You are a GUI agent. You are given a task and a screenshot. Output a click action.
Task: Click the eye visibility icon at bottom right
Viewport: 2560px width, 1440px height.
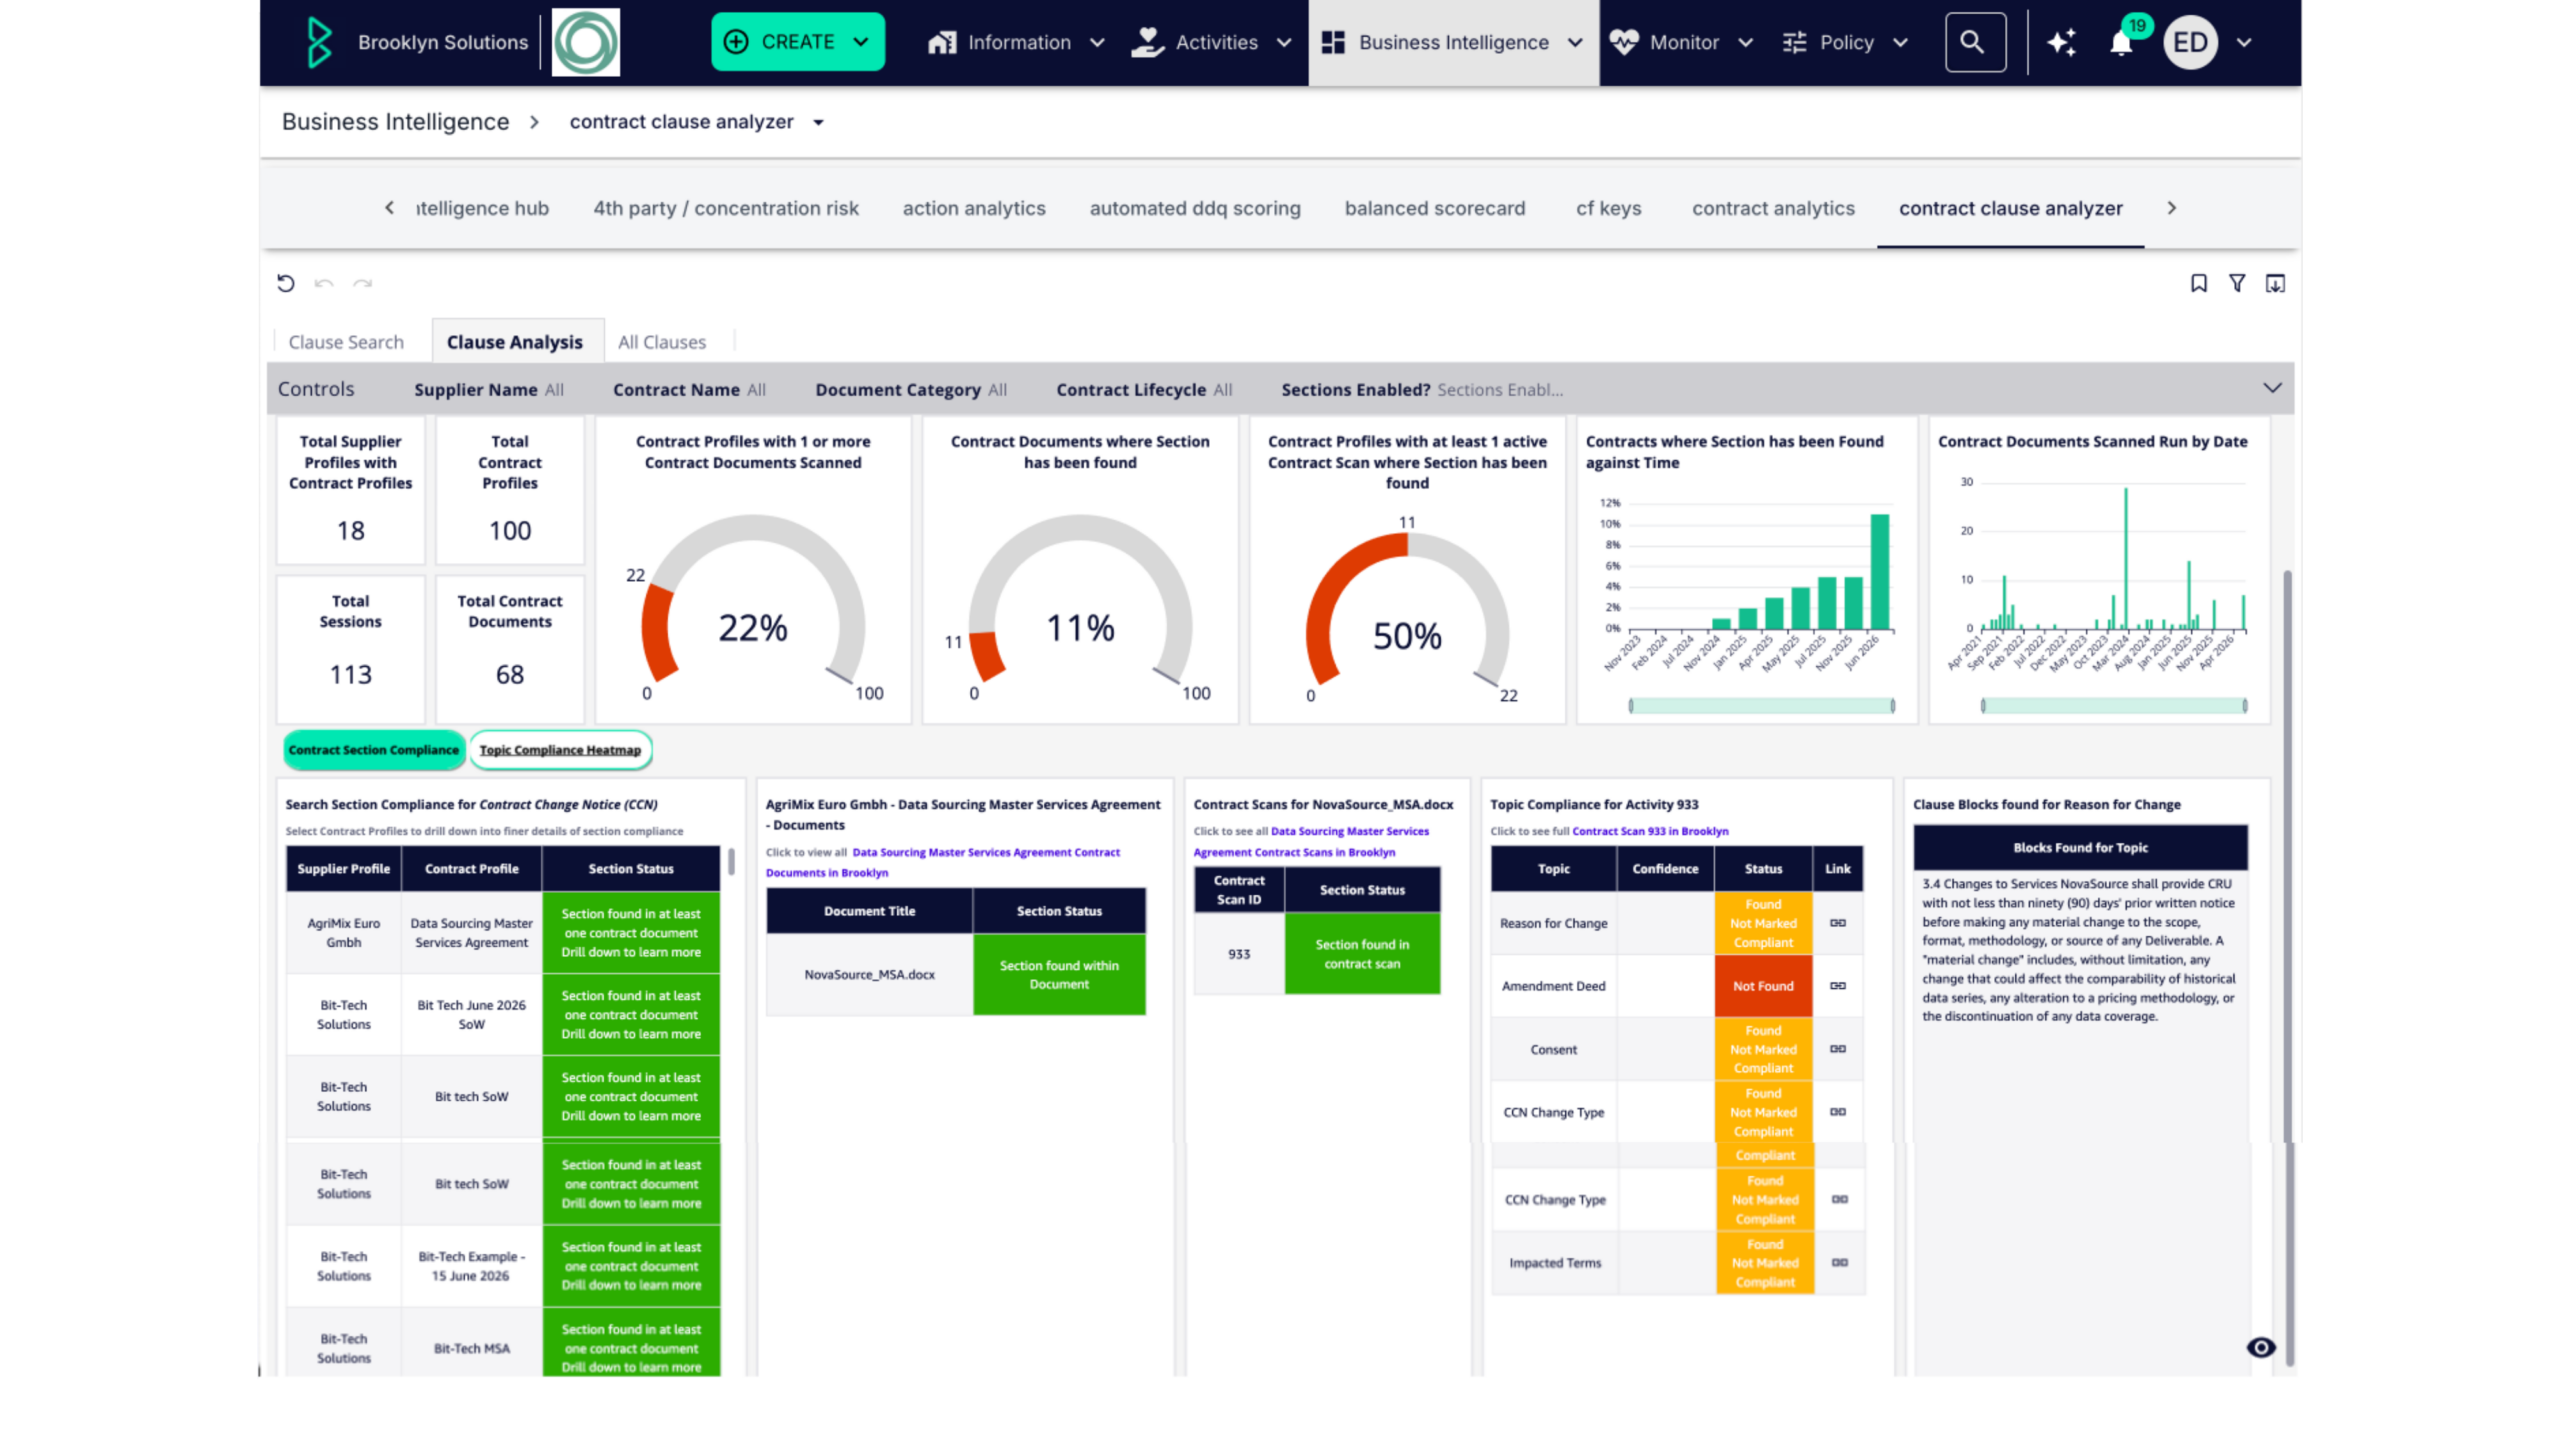click(x=2260, y=1348)
